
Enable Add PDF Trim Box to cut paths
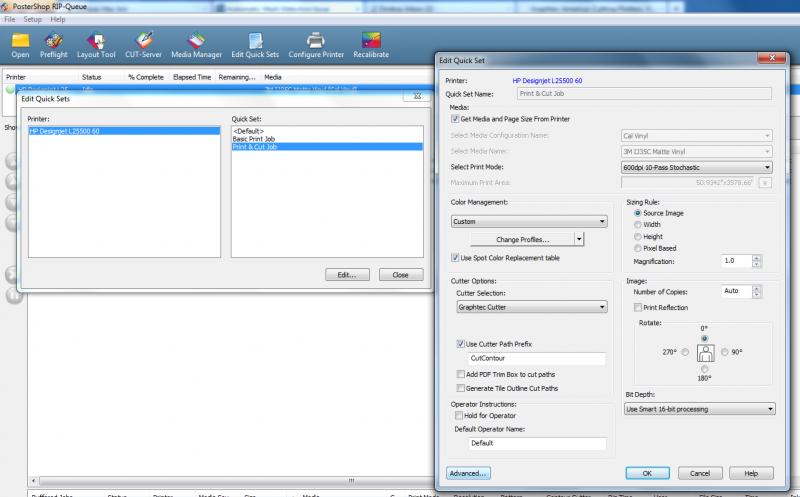pos(460,374)
